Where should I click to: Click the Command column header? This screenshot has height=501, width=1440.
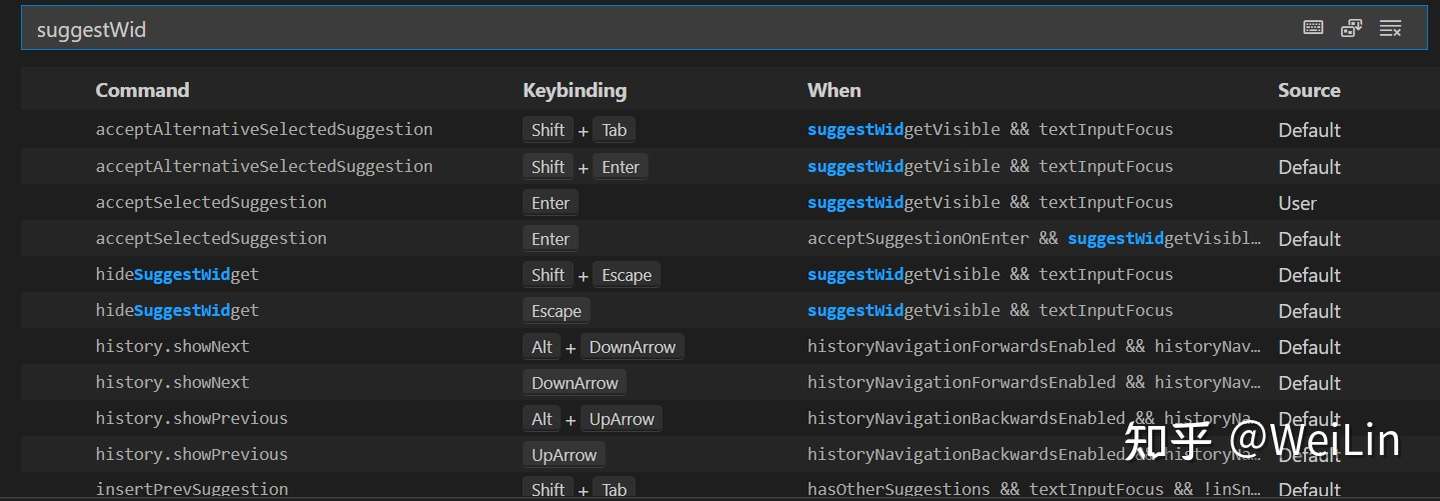click(142, 90)
